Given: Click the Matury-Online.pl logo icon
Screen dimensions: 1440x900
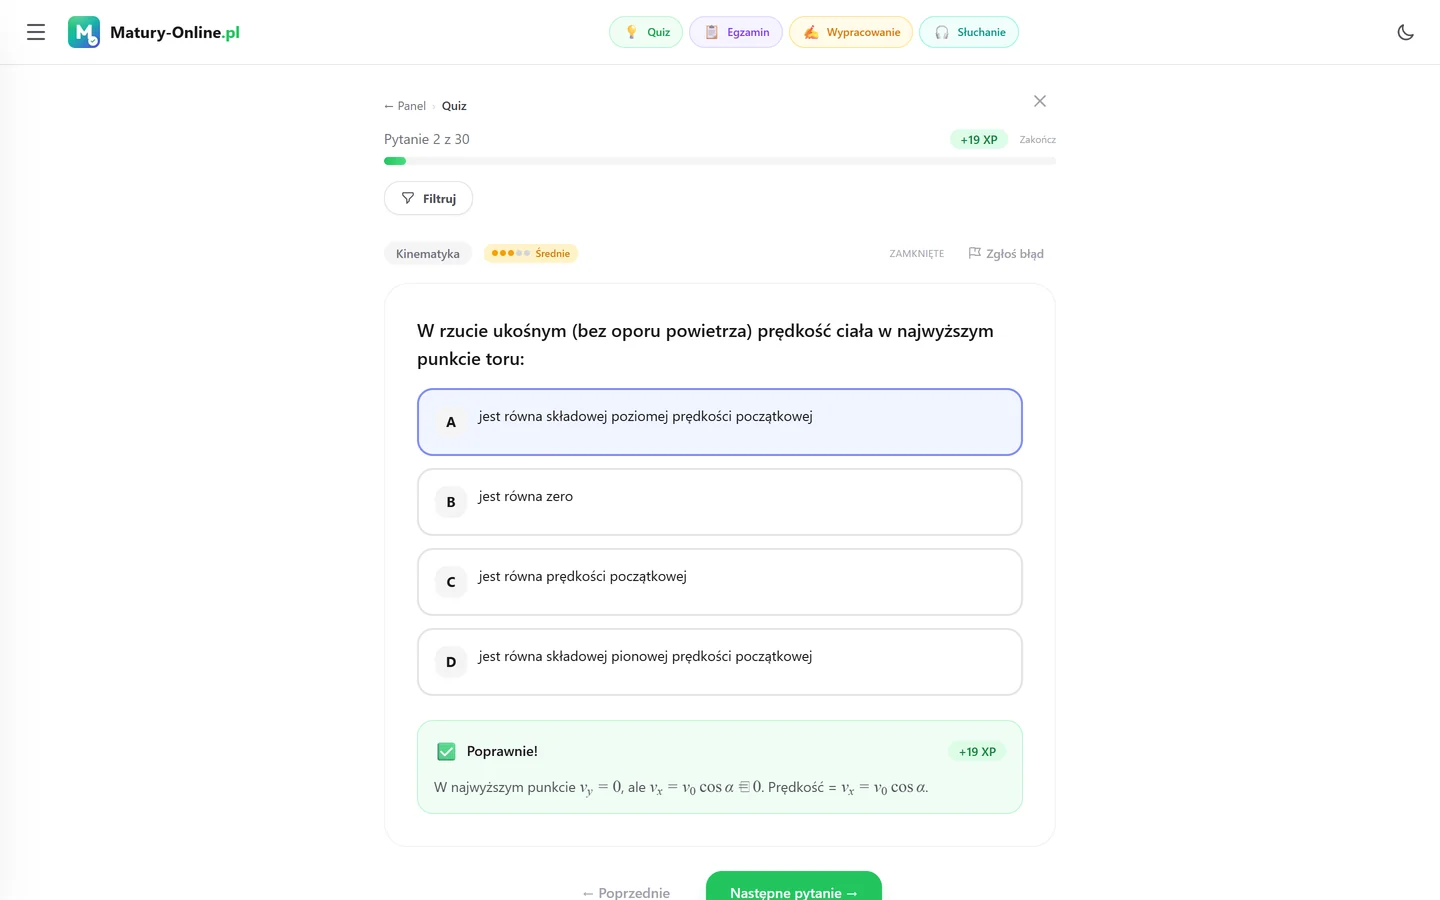Looking at the screenshot, I should (x=84, y=32).
